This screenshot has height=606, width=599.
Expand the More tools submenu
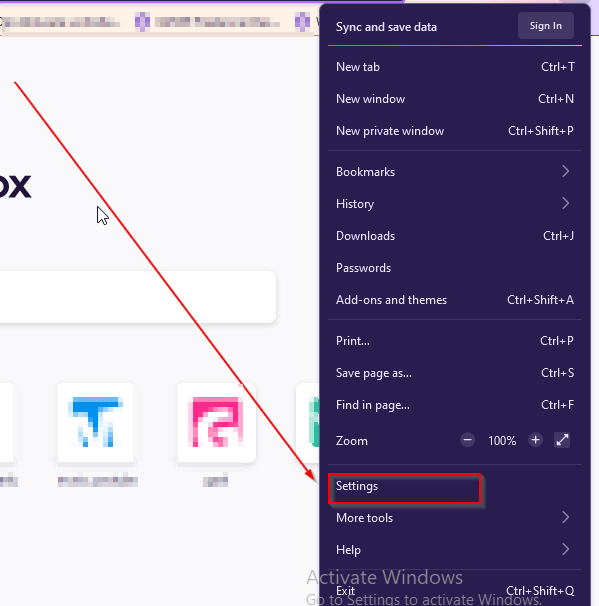(x=455, y=518)
